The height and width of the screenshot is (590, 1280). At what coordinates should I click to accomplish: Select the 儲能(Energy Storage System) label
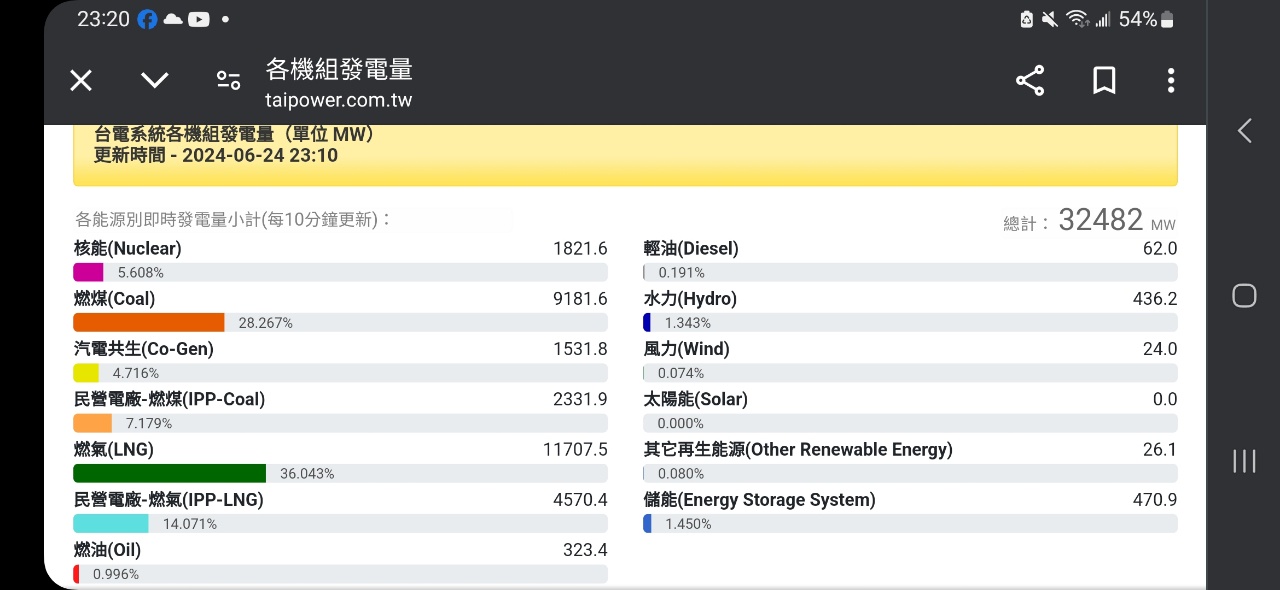click(759, 499)
